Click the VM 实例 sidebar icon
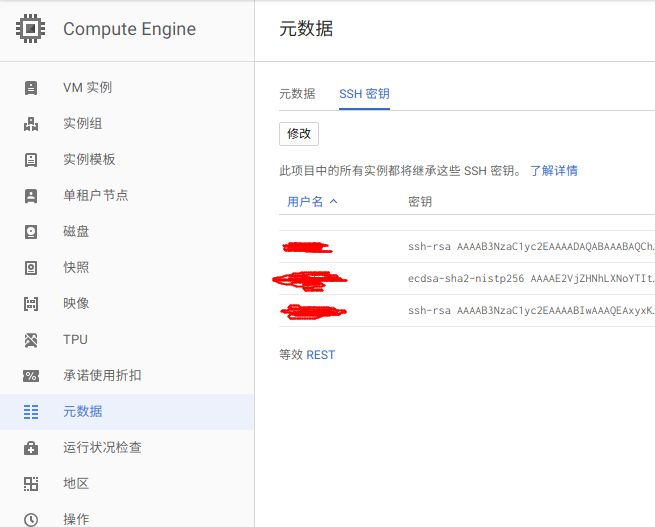Image resolution: width=655 pixels, height=527 pixels. (31, 88)
